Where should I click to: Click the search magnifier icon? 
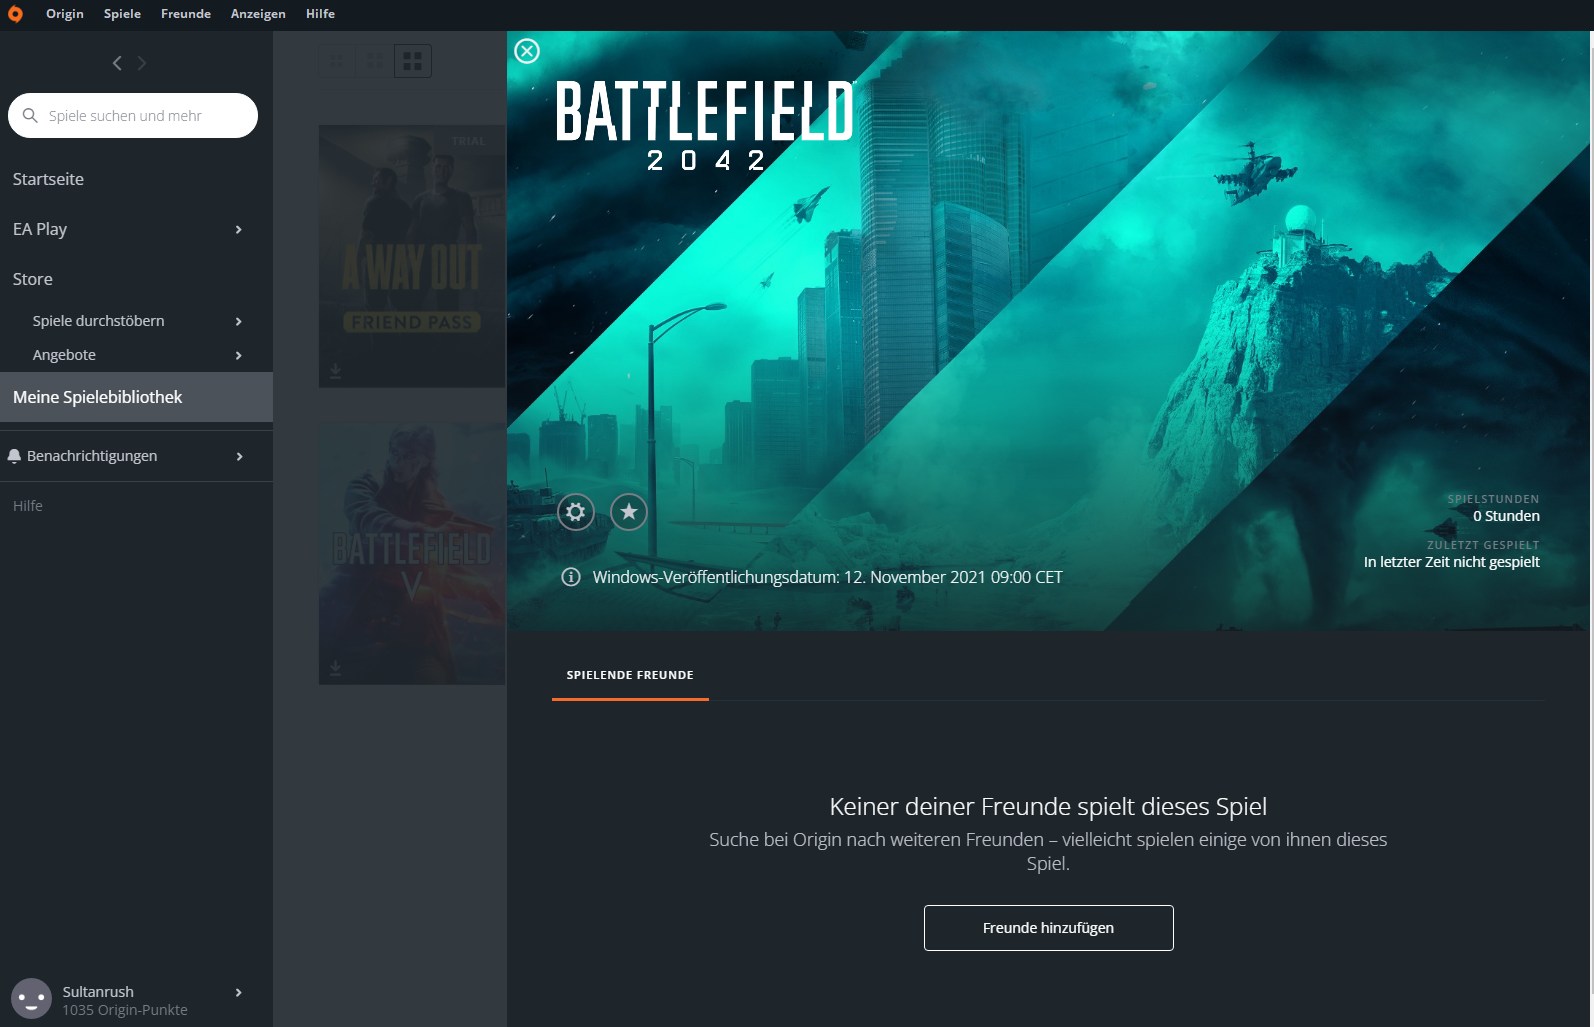[x=30, y=115]
